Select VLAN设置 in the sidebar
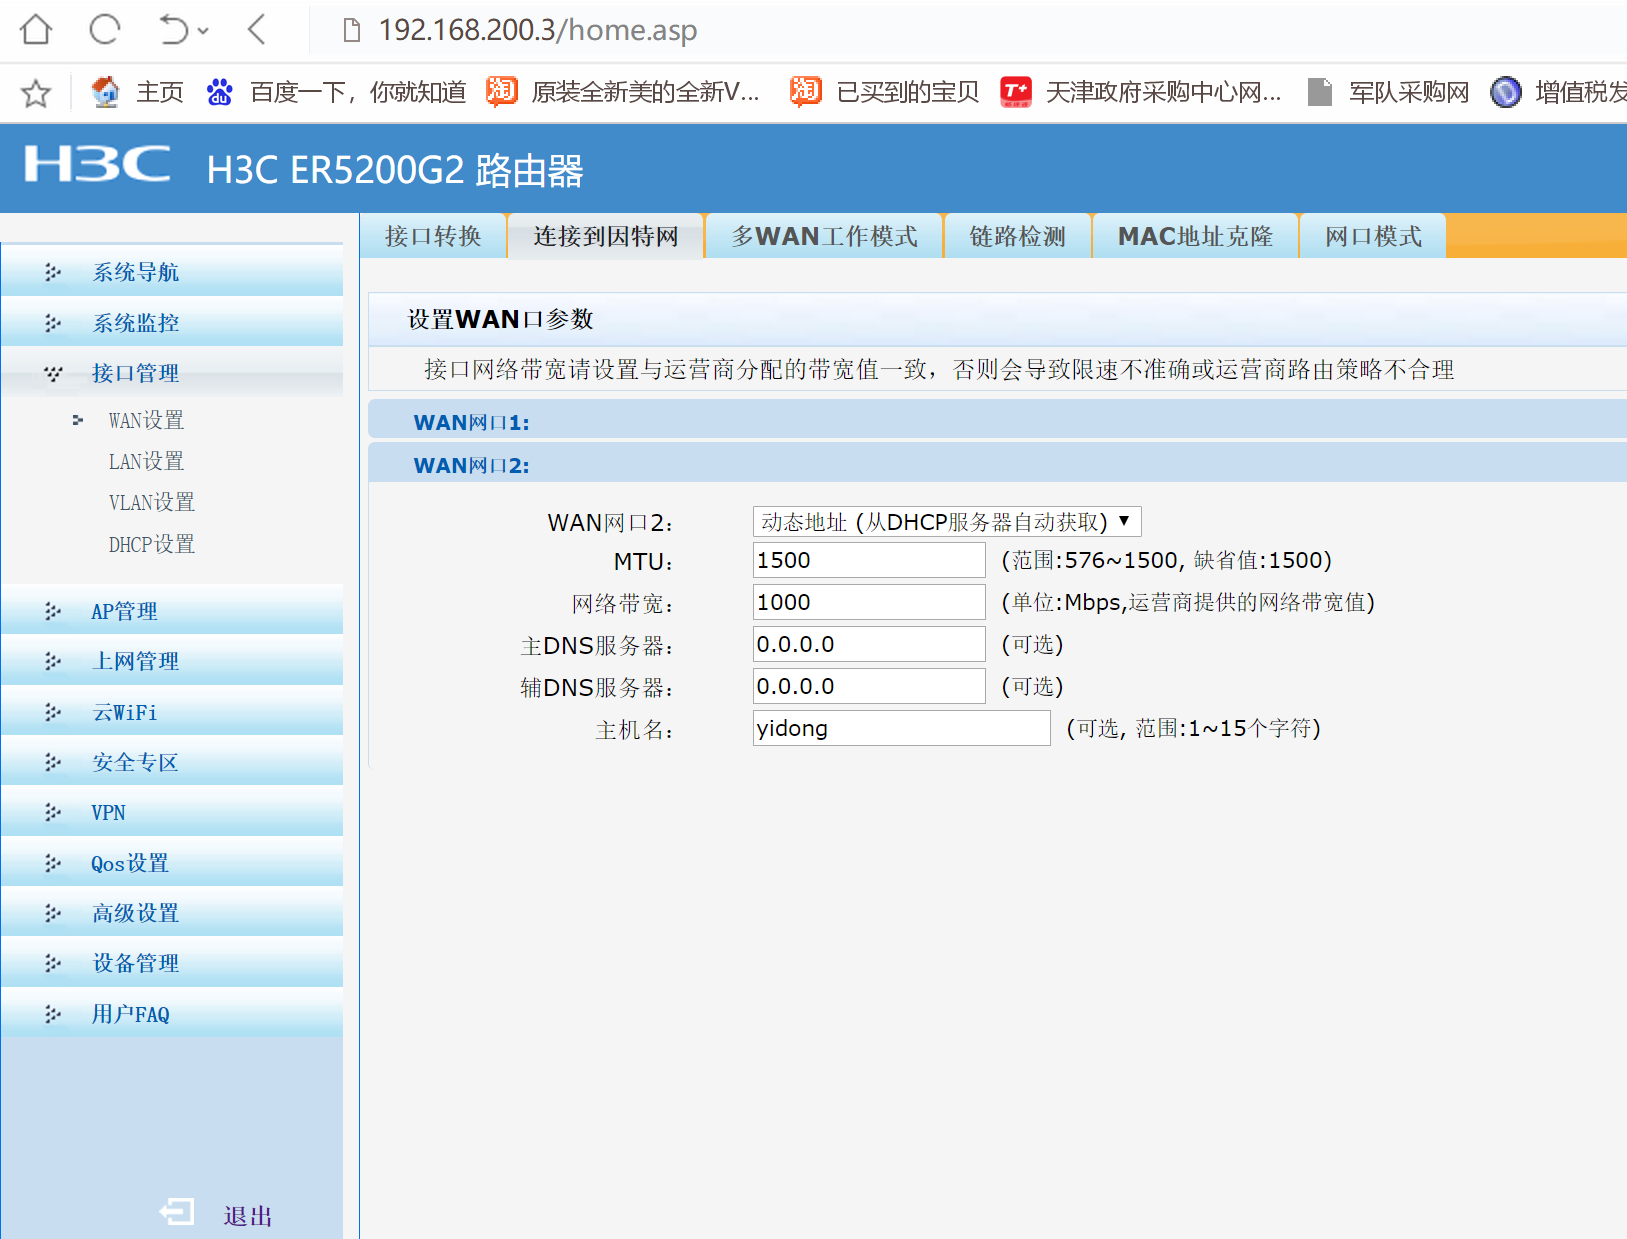The height and width of the screenshot is (1239, 1627). click(152, 502)
